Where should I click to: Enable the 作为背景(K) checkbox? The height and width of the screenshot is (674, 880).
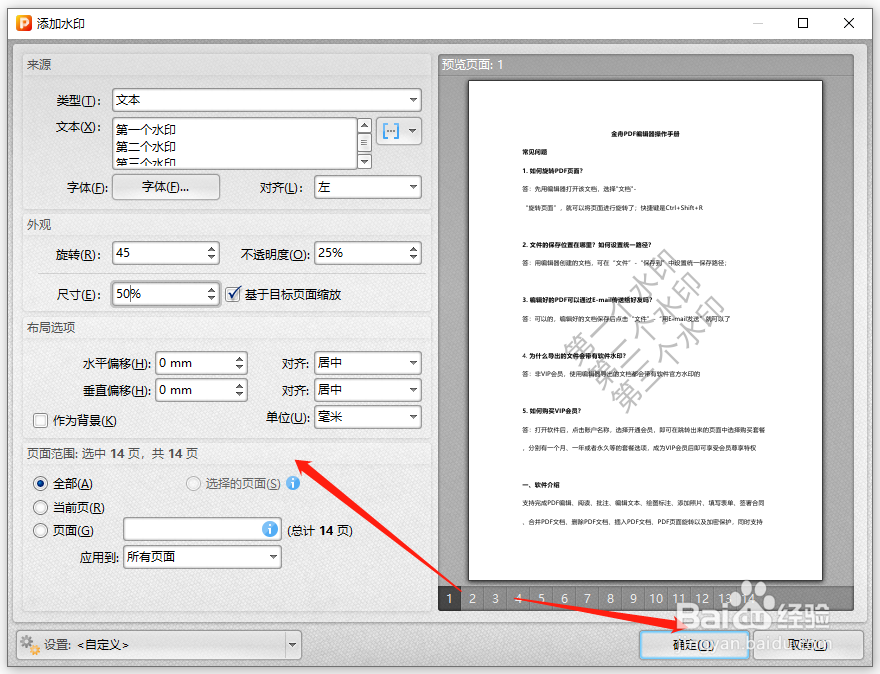click(x=40, y=420)
